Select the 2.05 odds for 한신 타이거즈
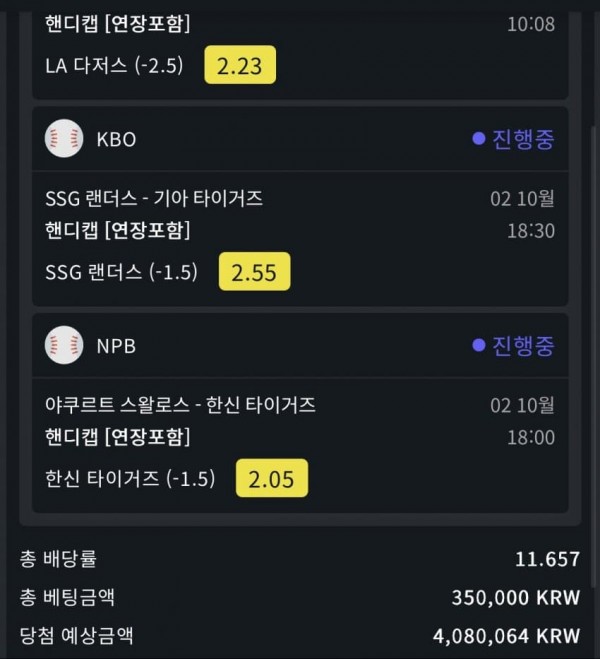The height and width of the screenshot is (659, 600). [272, 479]
